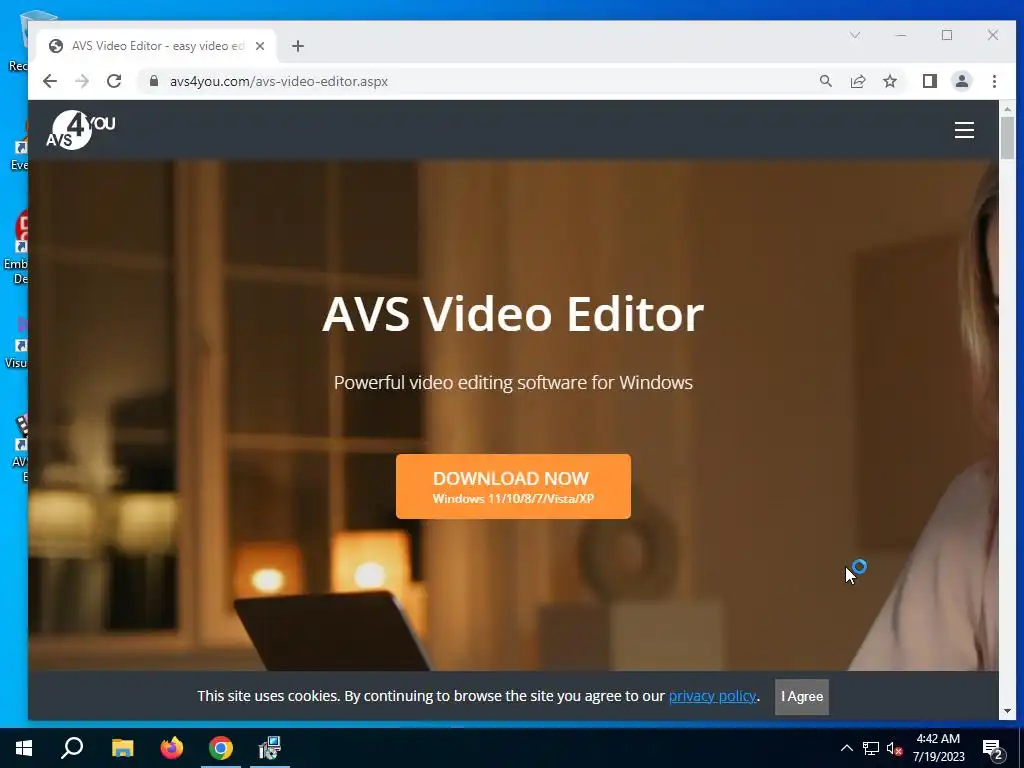The width and height of the screenshot is (1024, 768).
Task: Open Chrome profile avatar menu
Action: (961, 81)
